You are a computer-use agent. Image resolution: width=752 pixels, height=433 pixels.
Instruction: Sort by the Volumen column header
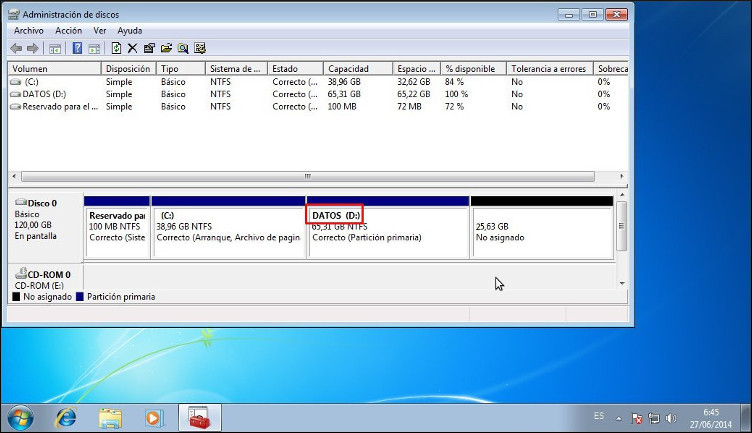point(54,69)
